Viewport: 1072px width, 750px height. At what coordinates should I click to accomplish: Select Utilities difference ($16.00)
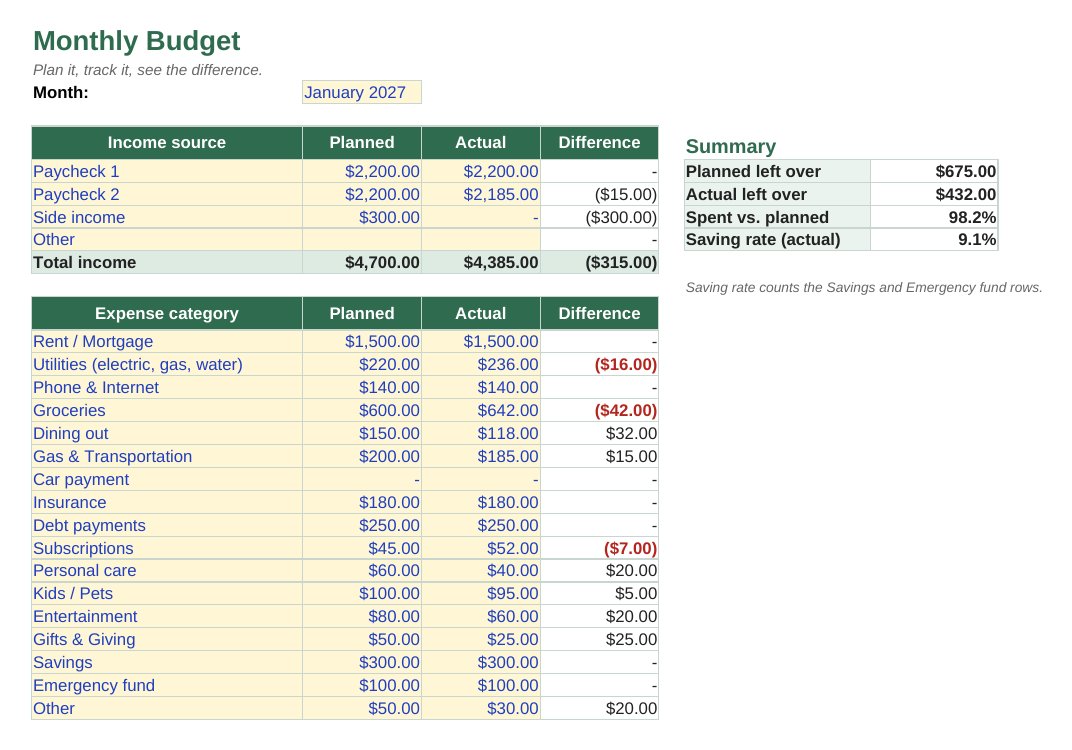click(x=599, y=364)
